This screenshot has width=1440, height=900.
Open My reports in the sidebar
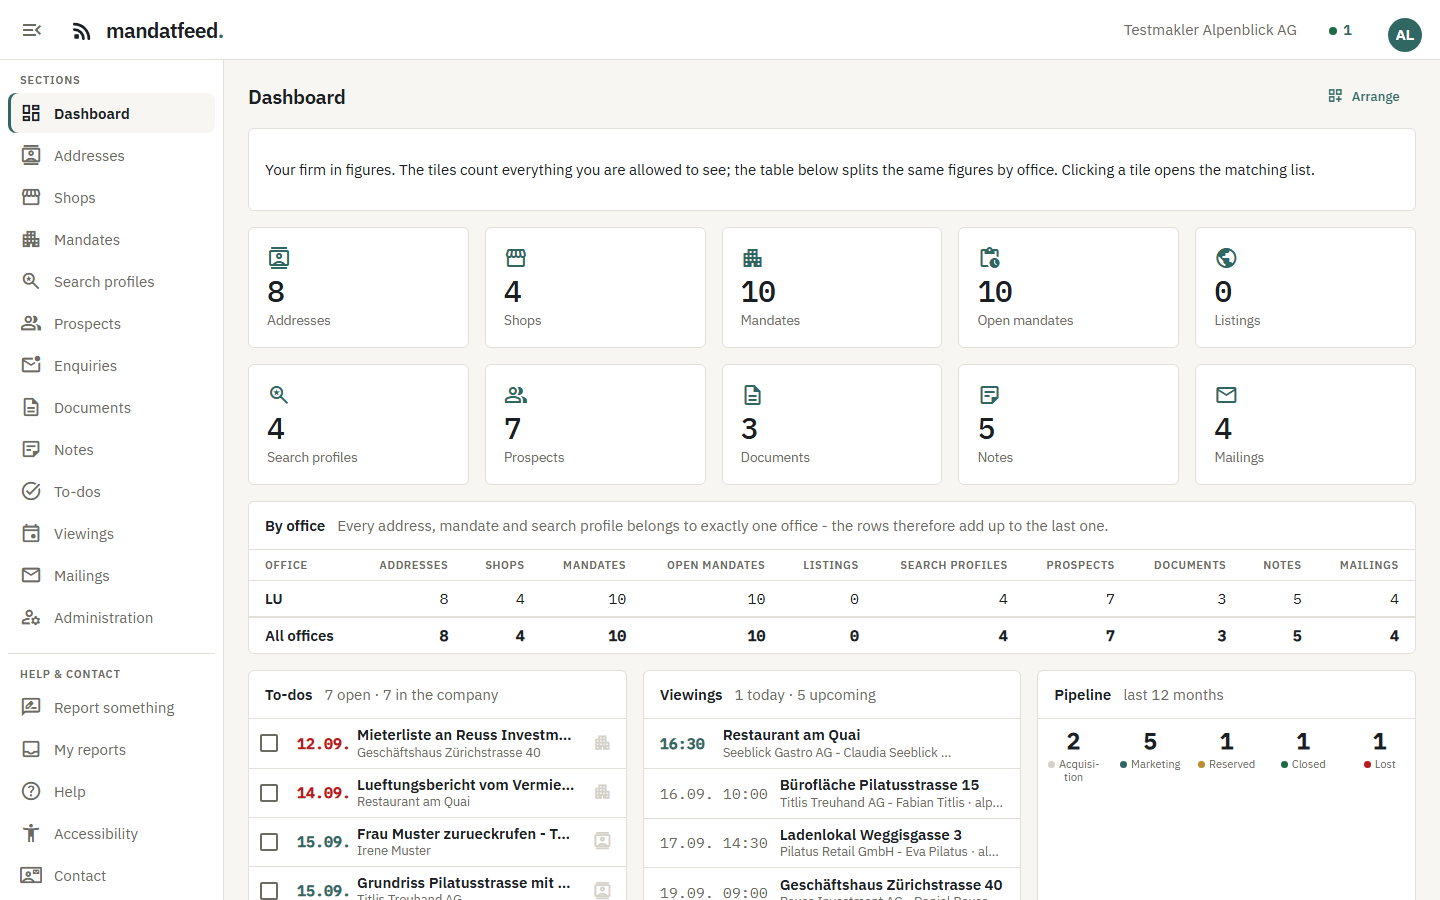(x=111, y=749)
